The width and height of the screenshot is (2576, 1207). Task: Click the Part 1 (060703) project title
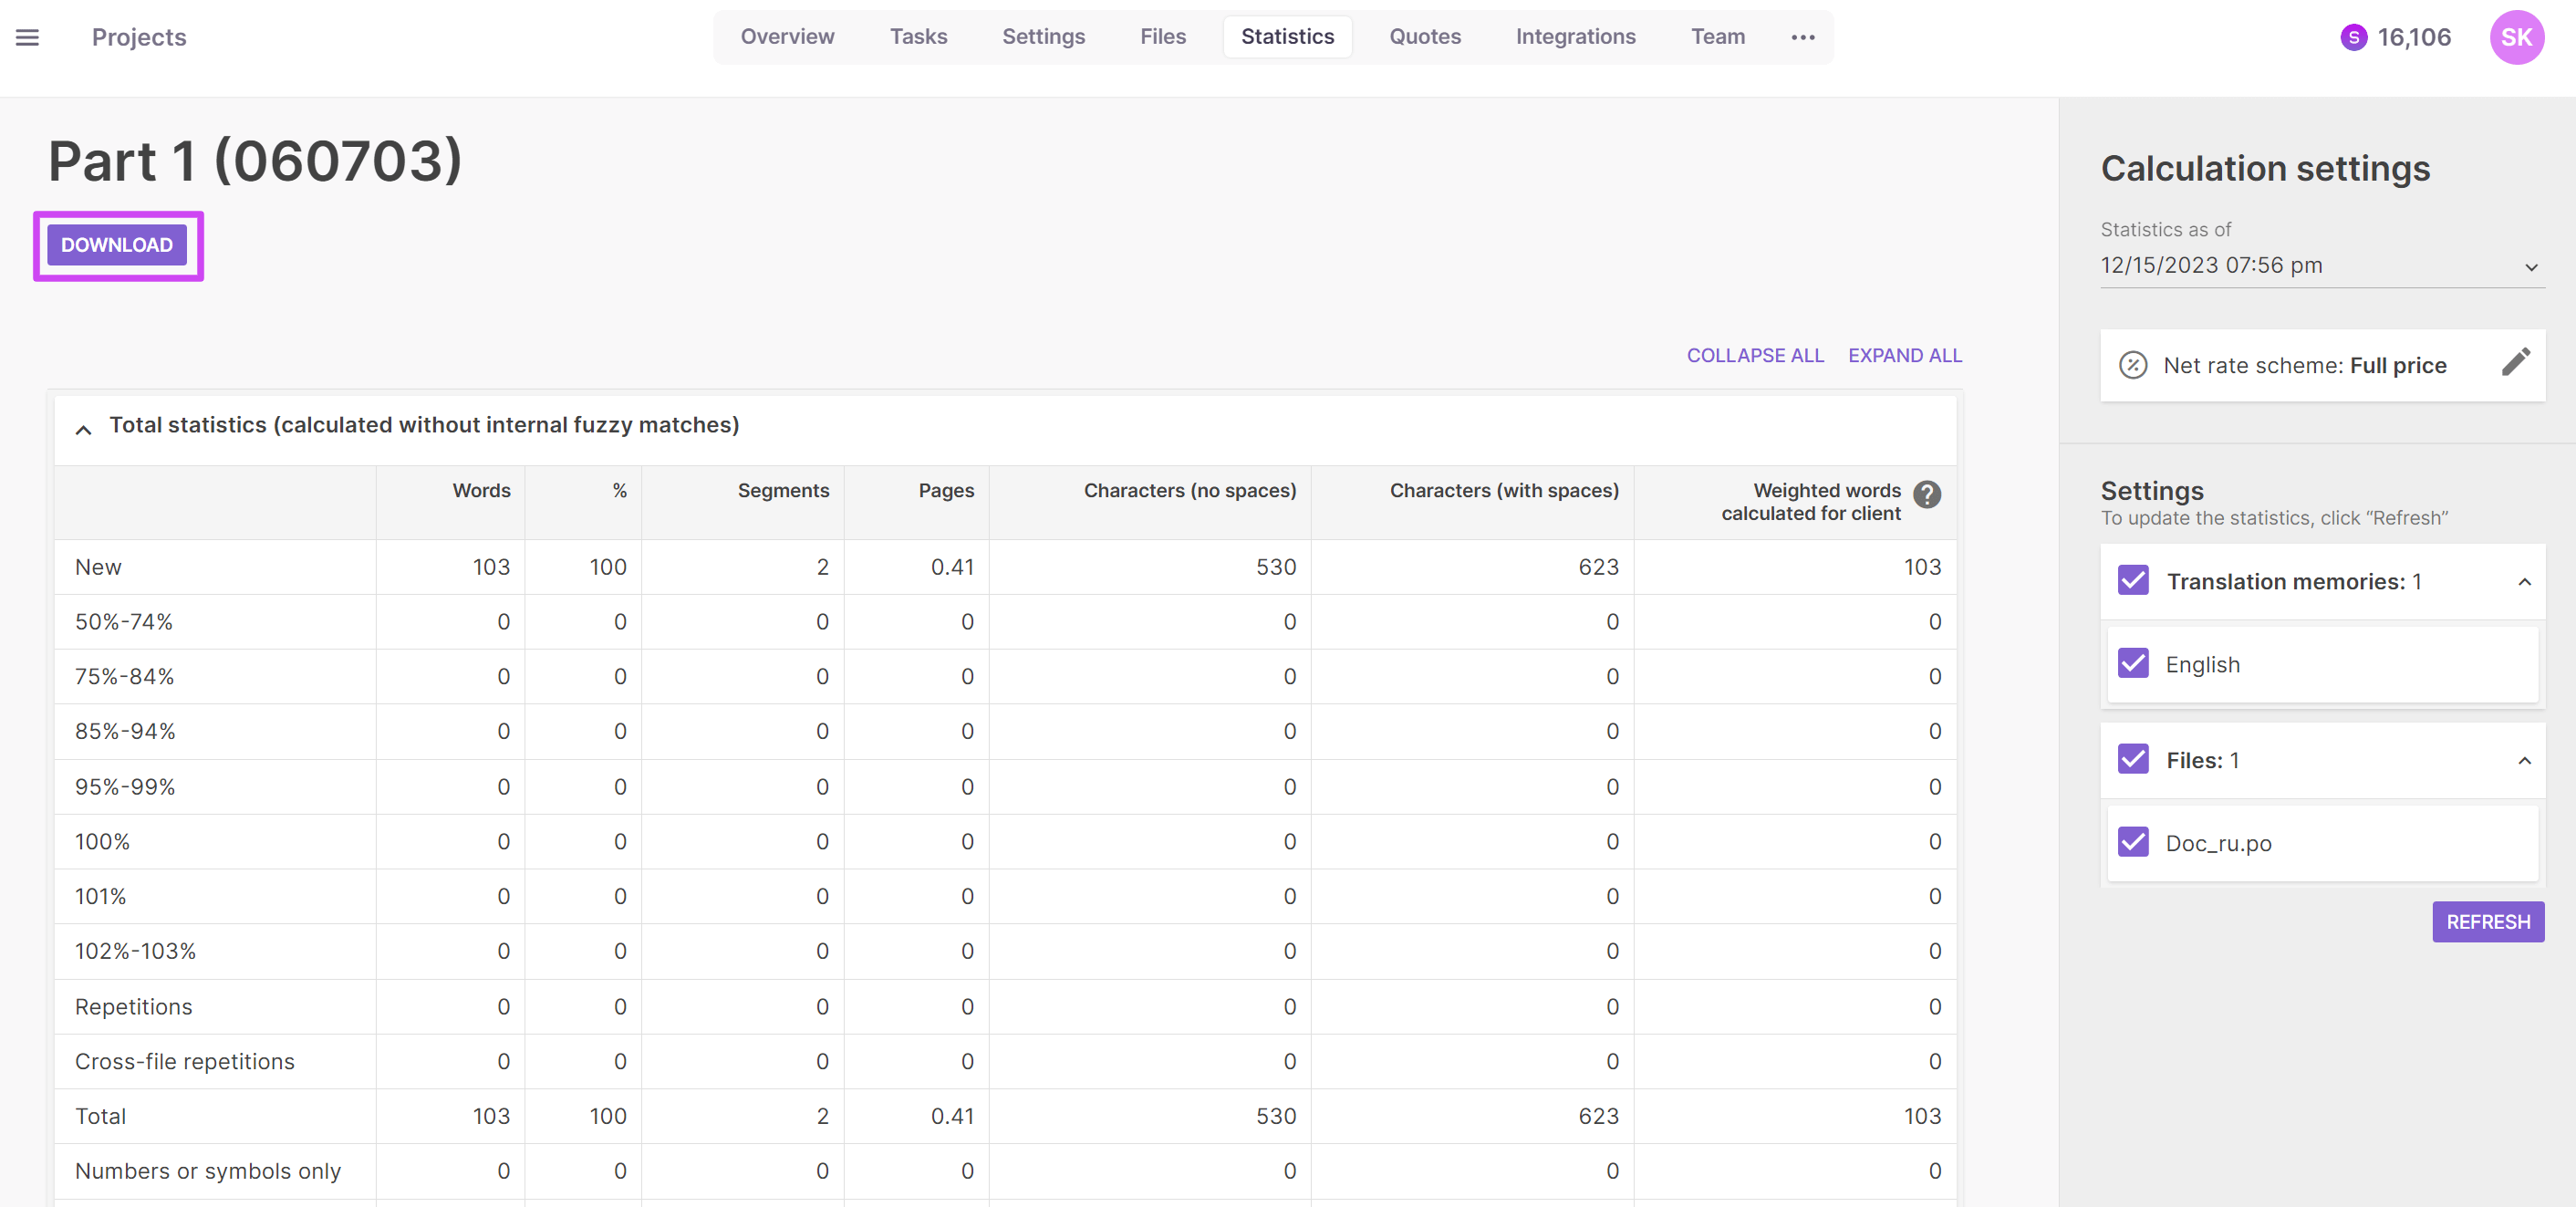pos(255,160)
